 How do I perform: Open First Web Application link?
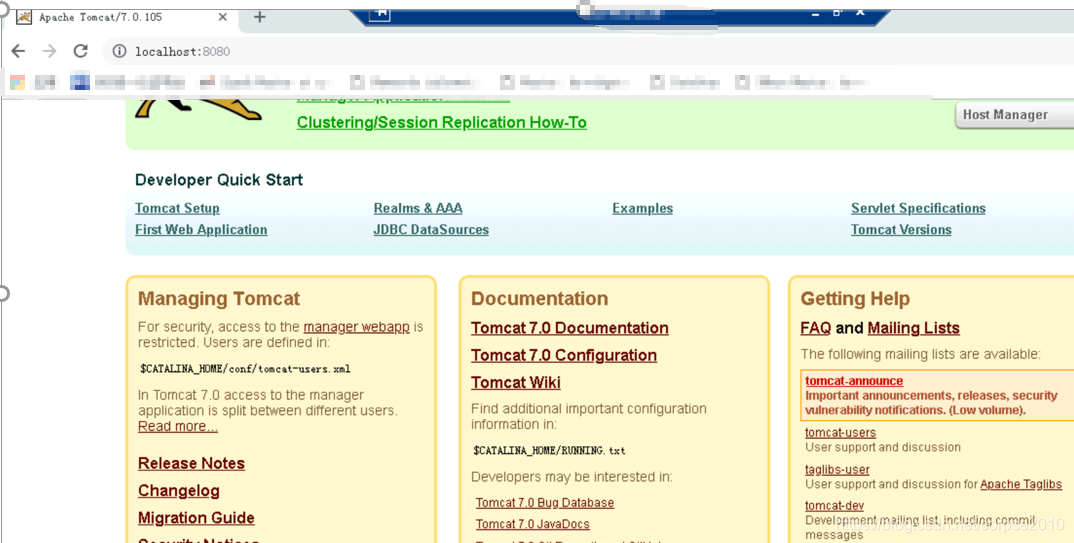pyautogui.click(x=201, y=229)
